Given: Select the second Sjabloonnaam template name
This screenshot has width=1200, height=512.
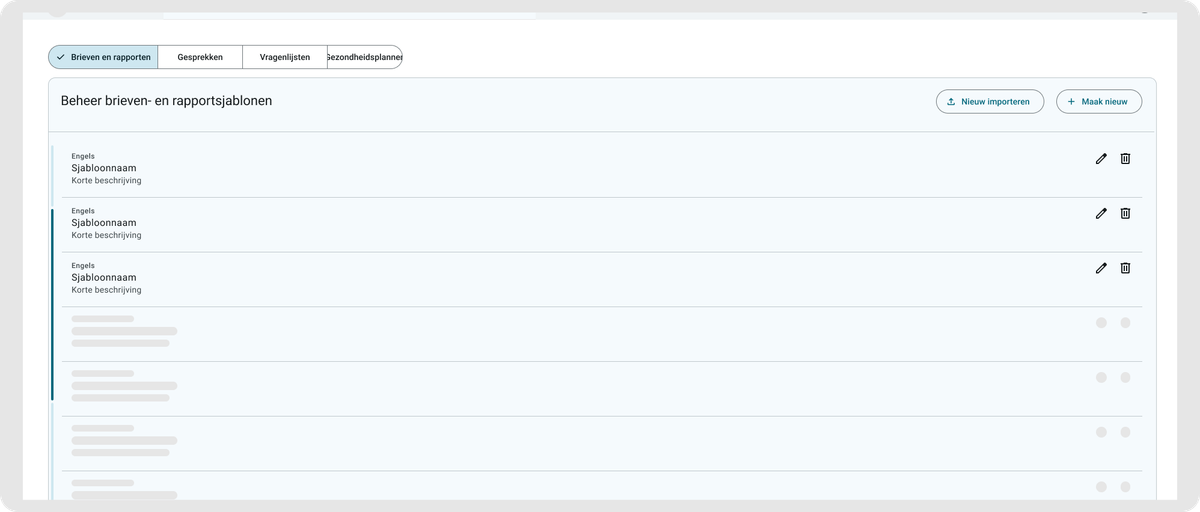Looking at the screenshot, I should click(104, 223).
